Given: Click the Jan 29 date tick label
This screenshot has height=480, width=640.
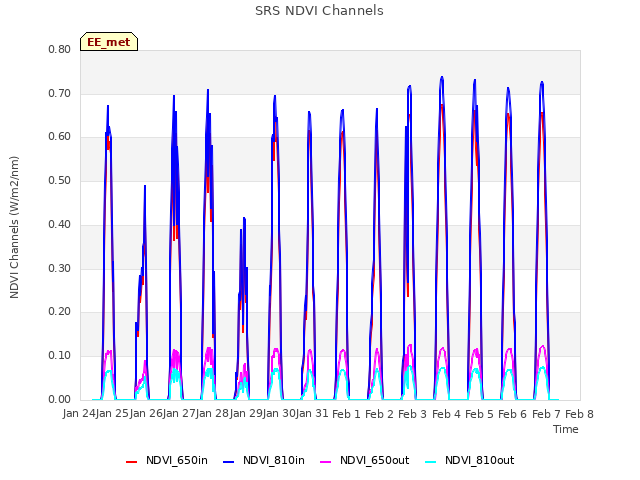Looking at the screenshot, I should [x=246, y=414].
